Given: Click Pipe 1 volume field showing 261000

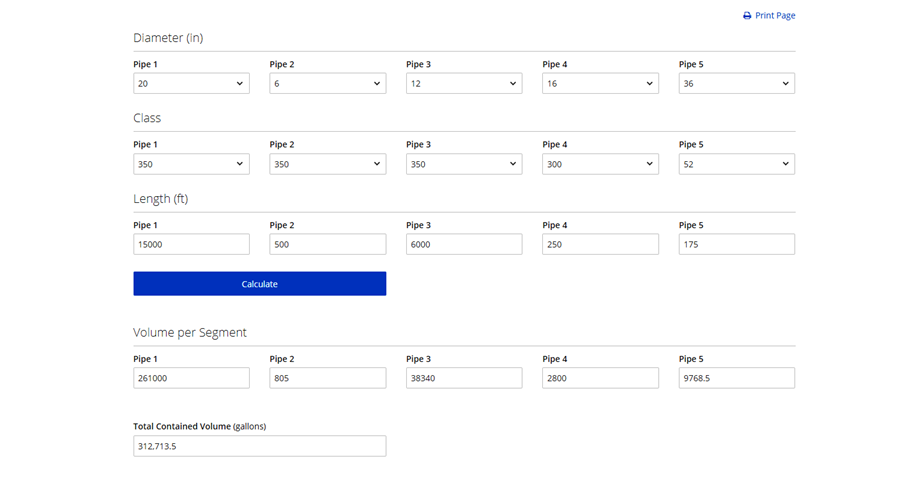Looking at the screenshot, I should (x=191, y=378).
